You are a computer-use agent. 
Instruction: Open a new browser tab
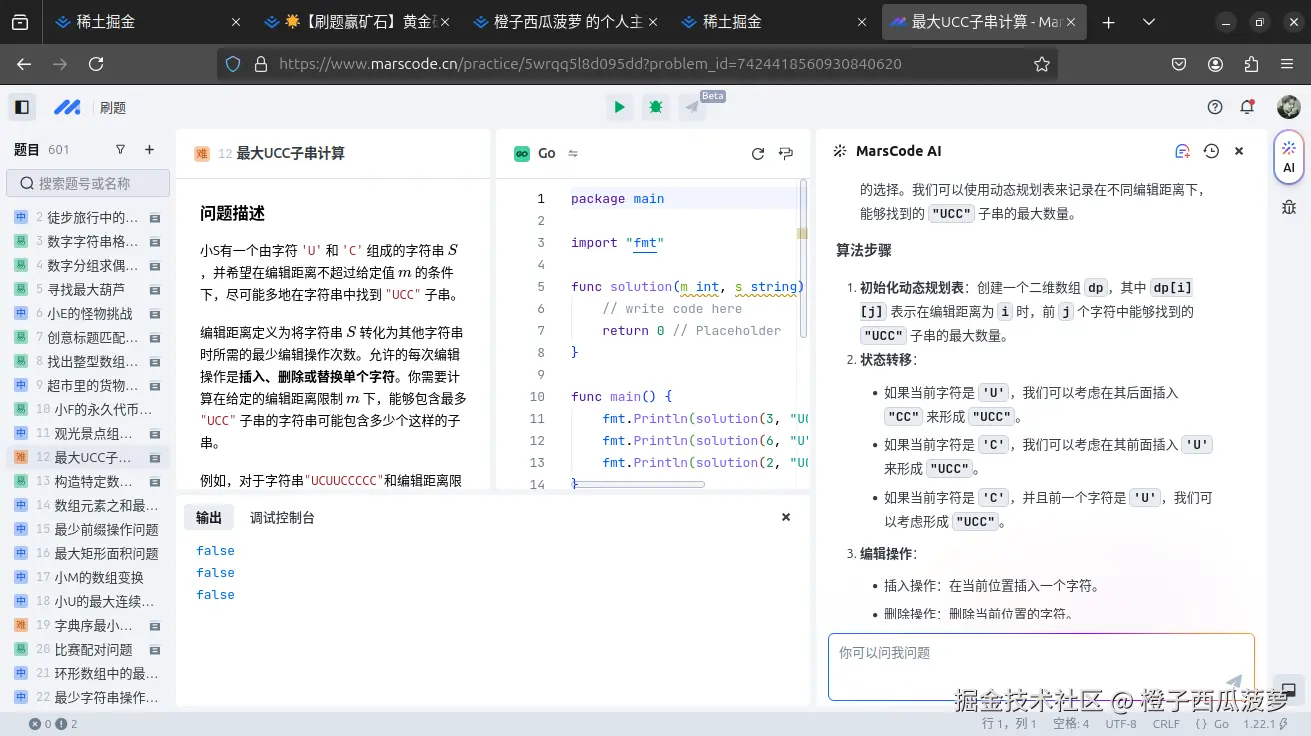coord(1108,21)
